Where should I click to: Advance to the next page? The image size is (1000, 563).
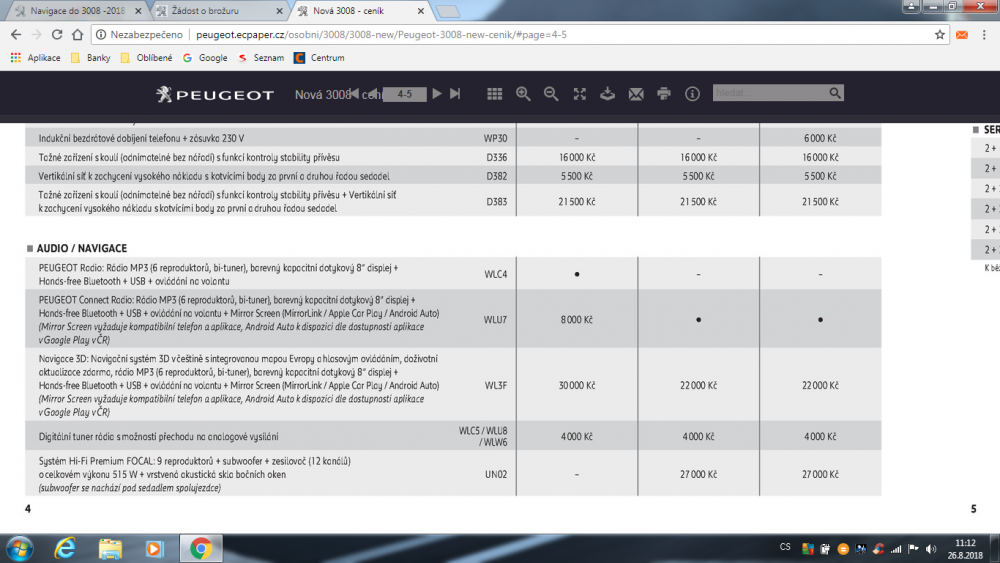pos(437,94)
